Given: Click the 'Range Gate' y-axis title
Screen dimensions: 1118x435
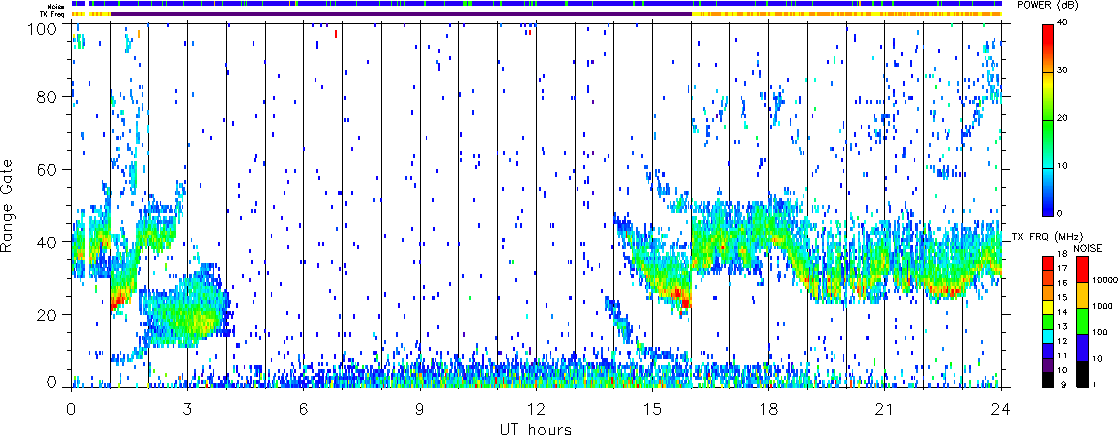Looking at the screenshot, I should point(8,205).
